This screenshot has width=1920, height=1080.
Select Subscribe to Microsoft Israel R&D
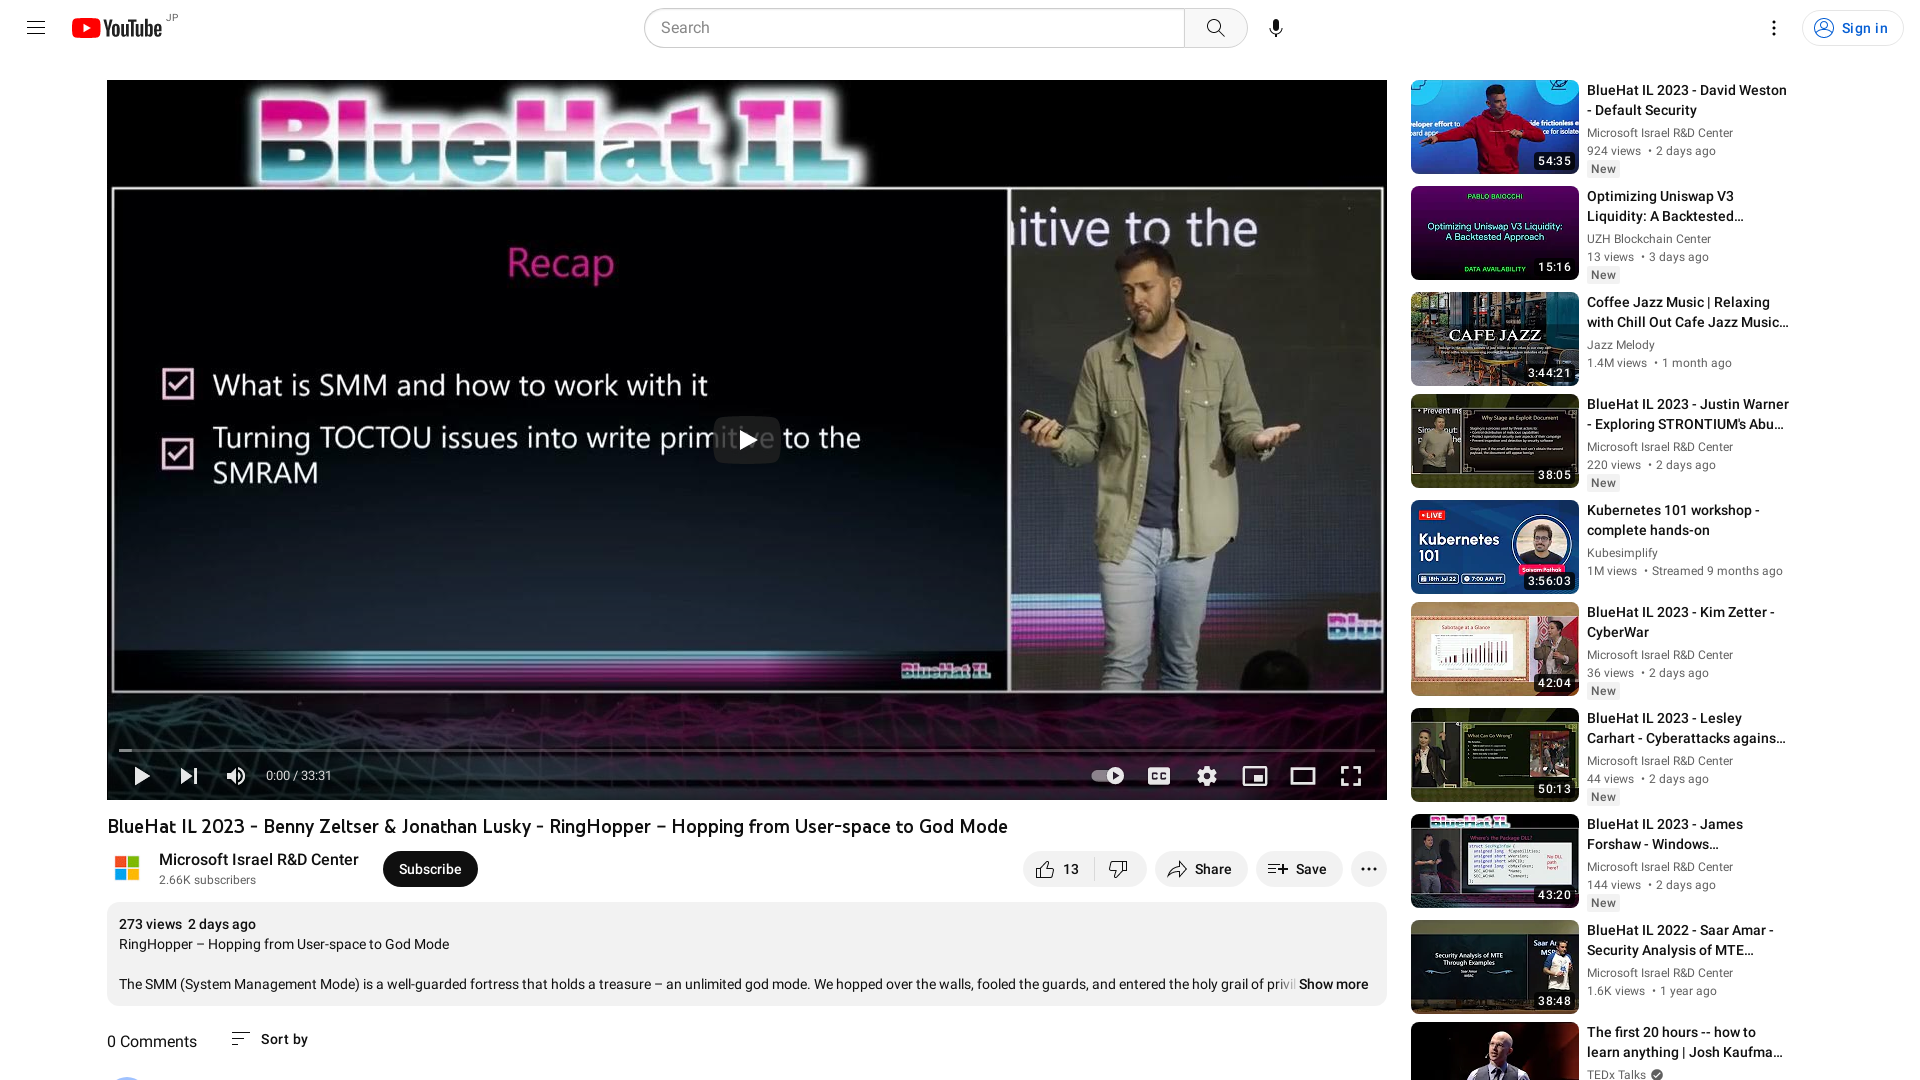pos(430,869)
